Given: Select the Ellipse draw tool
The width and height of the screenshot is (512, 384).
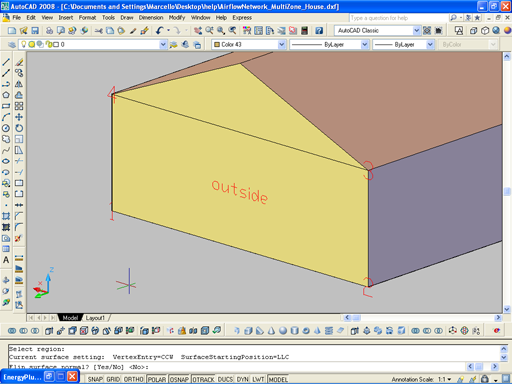Looking at the screenshot, I should click(x=6, y=161).
